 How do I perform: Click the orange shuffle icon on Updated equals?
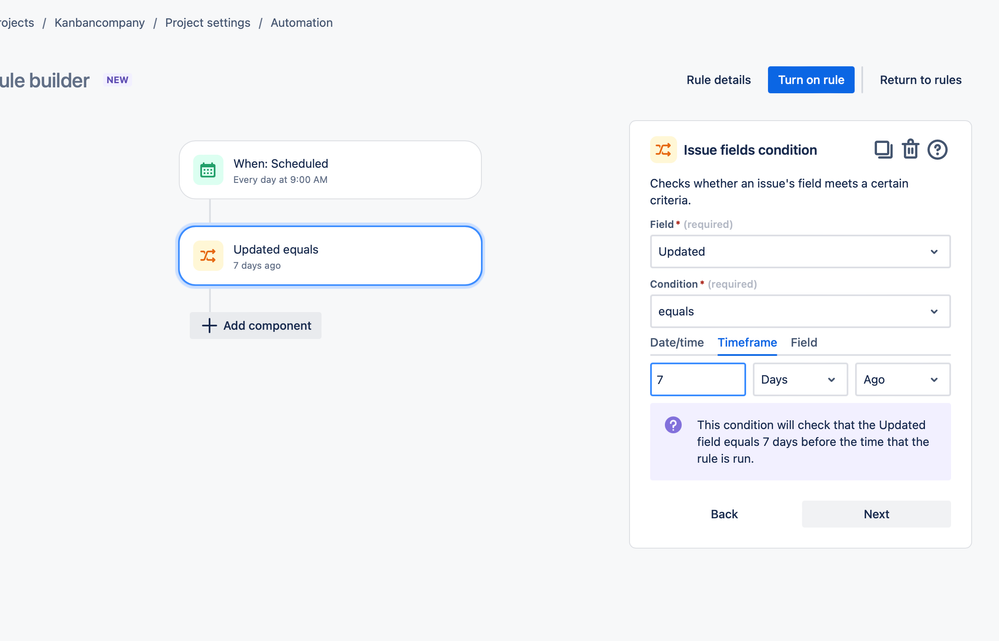tap(208, 256)
